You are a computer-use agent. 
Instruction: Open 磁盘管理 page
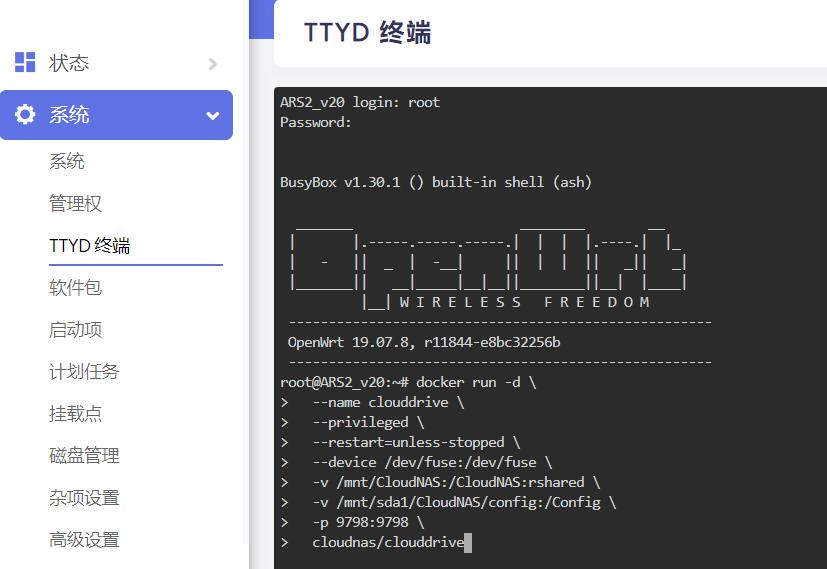click(x=84, y=455)
